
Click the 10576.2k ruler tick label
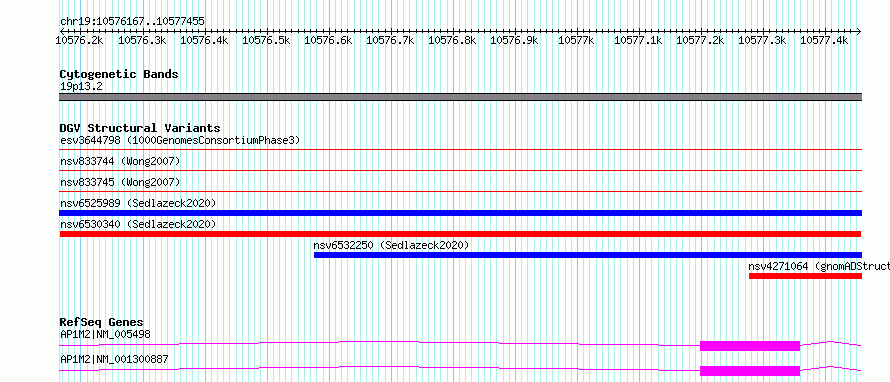80,40
